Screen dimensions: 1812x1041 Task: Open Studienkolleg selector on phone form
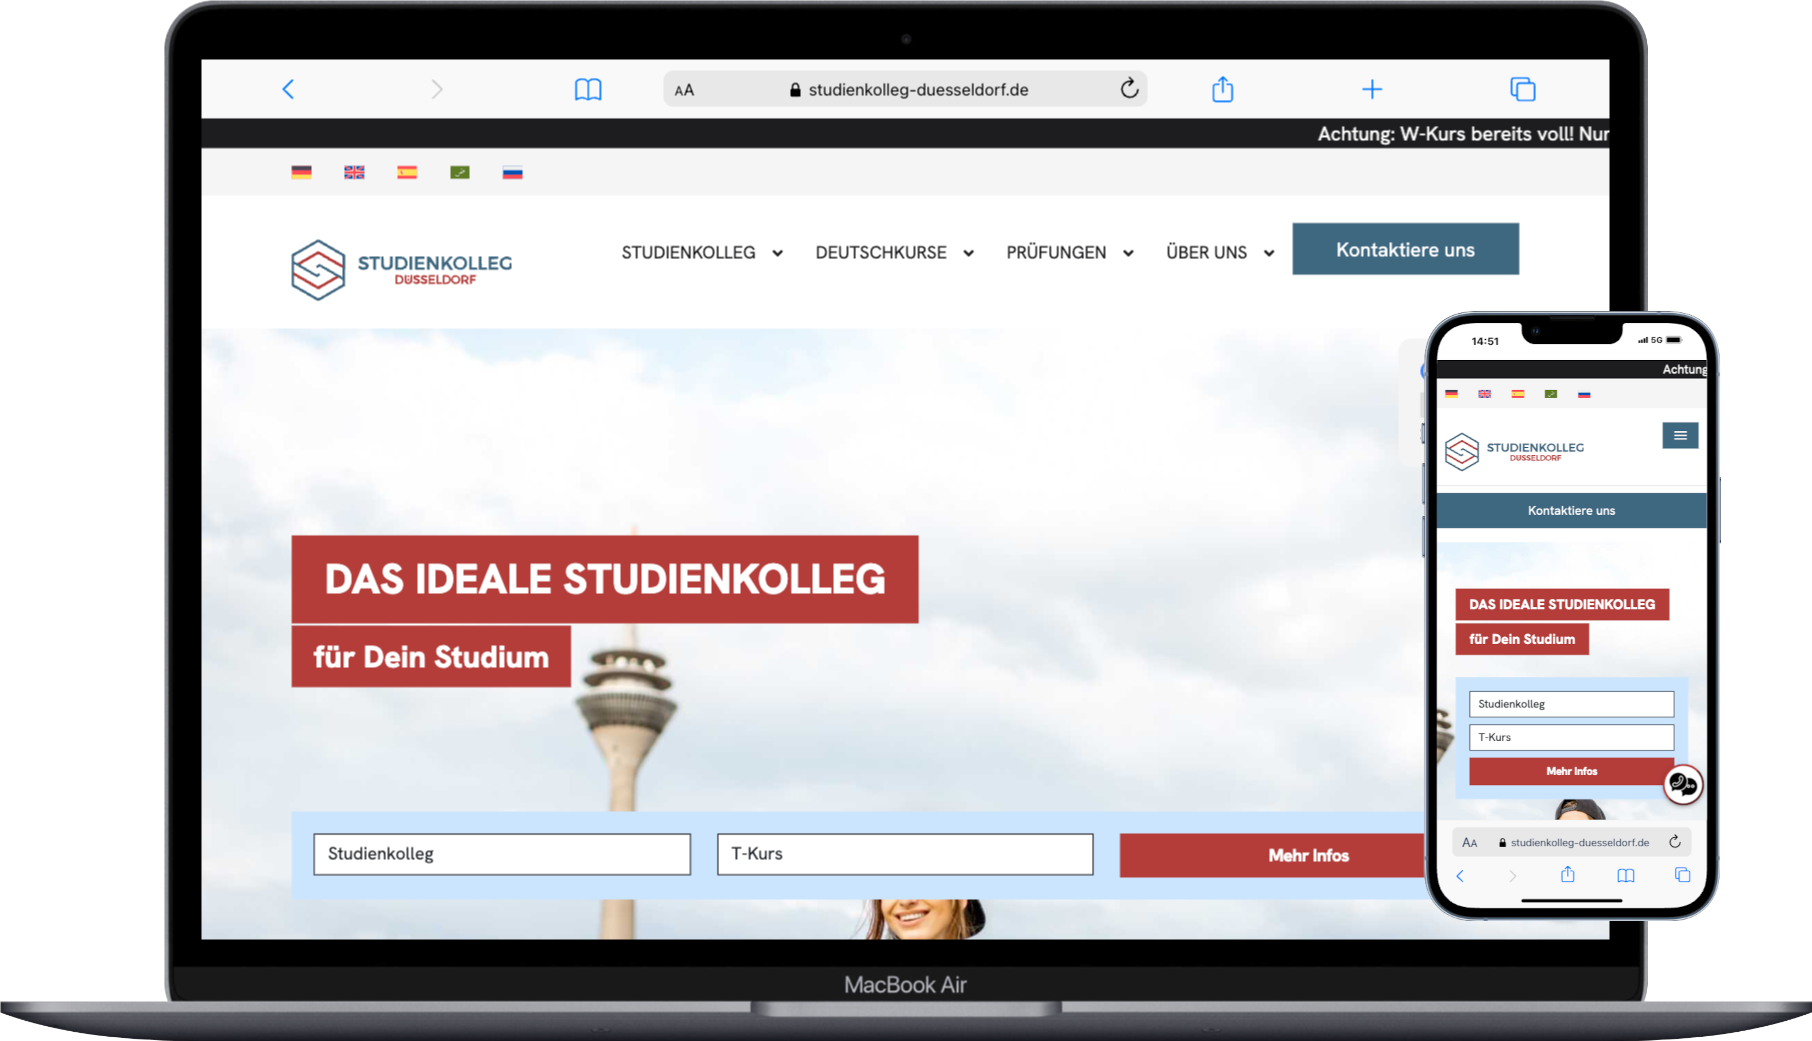[x=1571, y=704]
